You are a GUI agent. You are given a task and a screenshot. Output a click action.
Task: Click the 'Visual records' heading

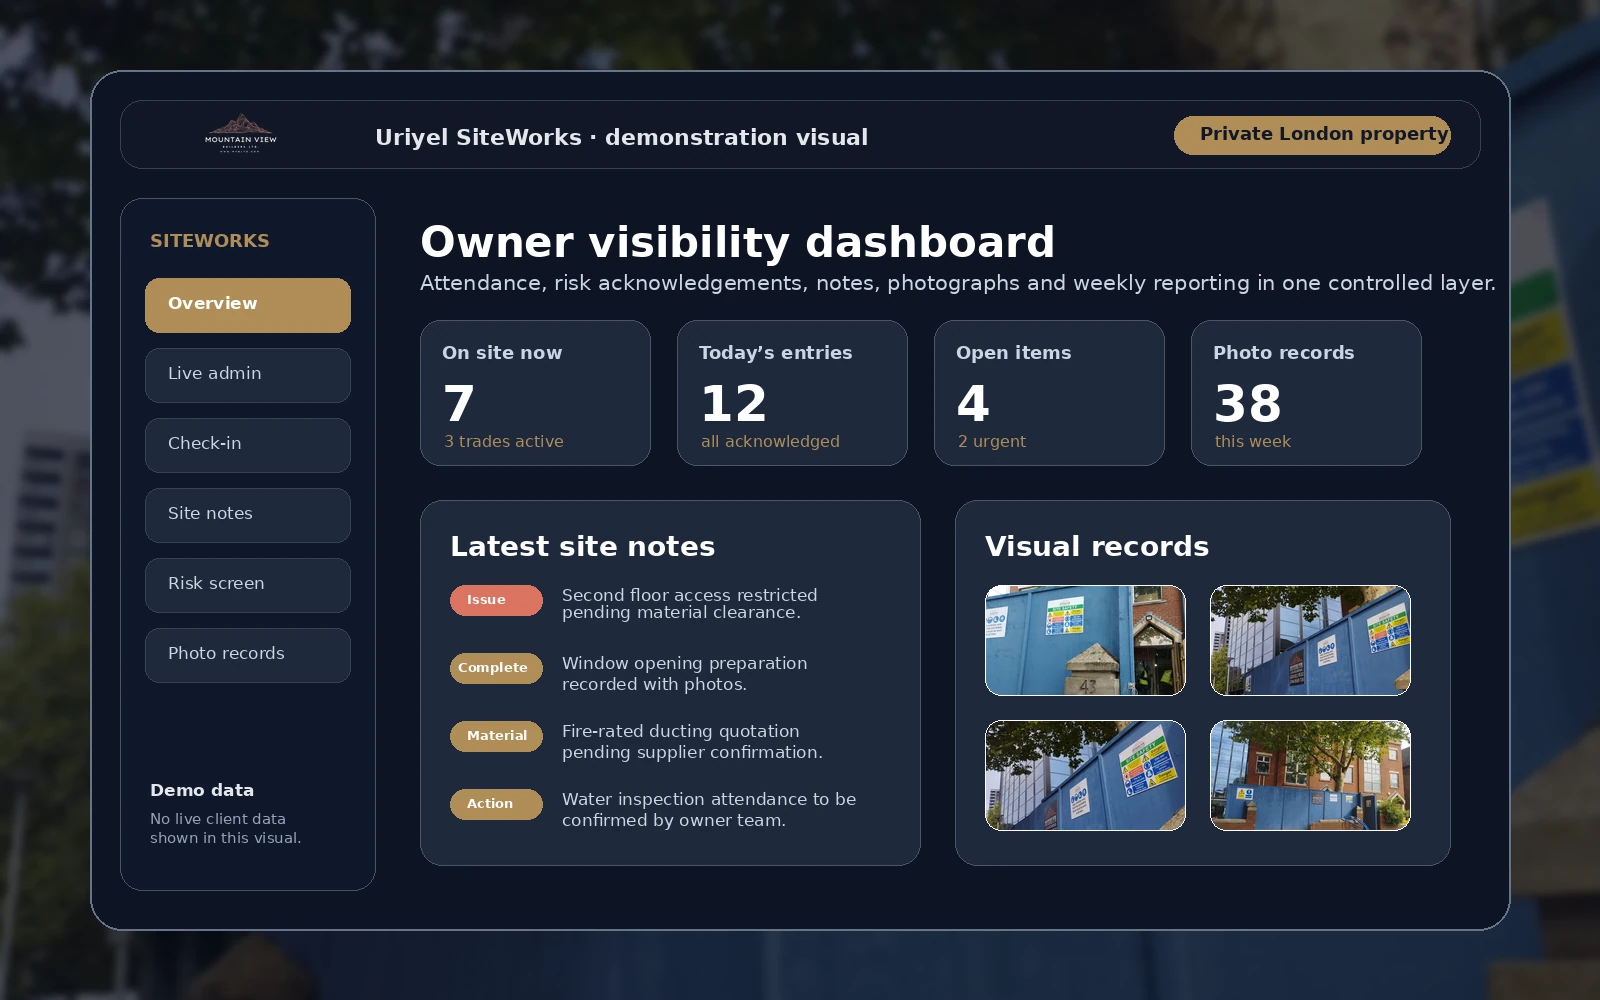[x=1097, y=547]
